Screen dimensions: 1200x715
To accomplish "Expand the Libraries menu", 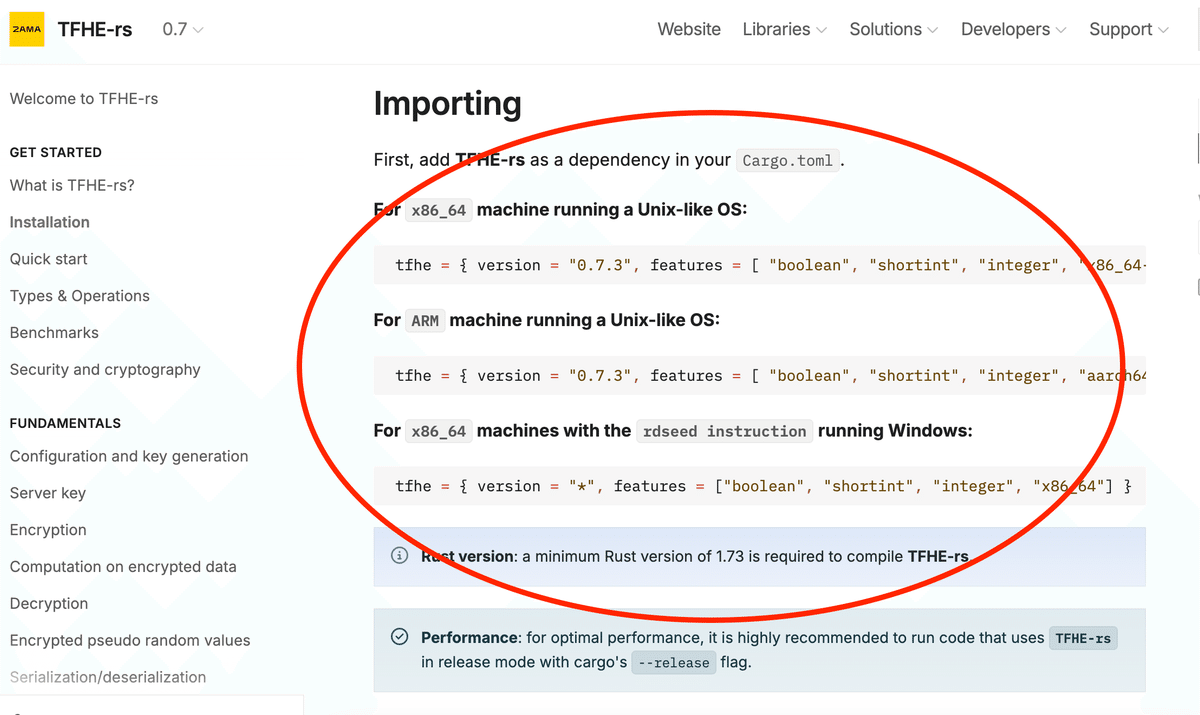I will [x=784, y=30].
